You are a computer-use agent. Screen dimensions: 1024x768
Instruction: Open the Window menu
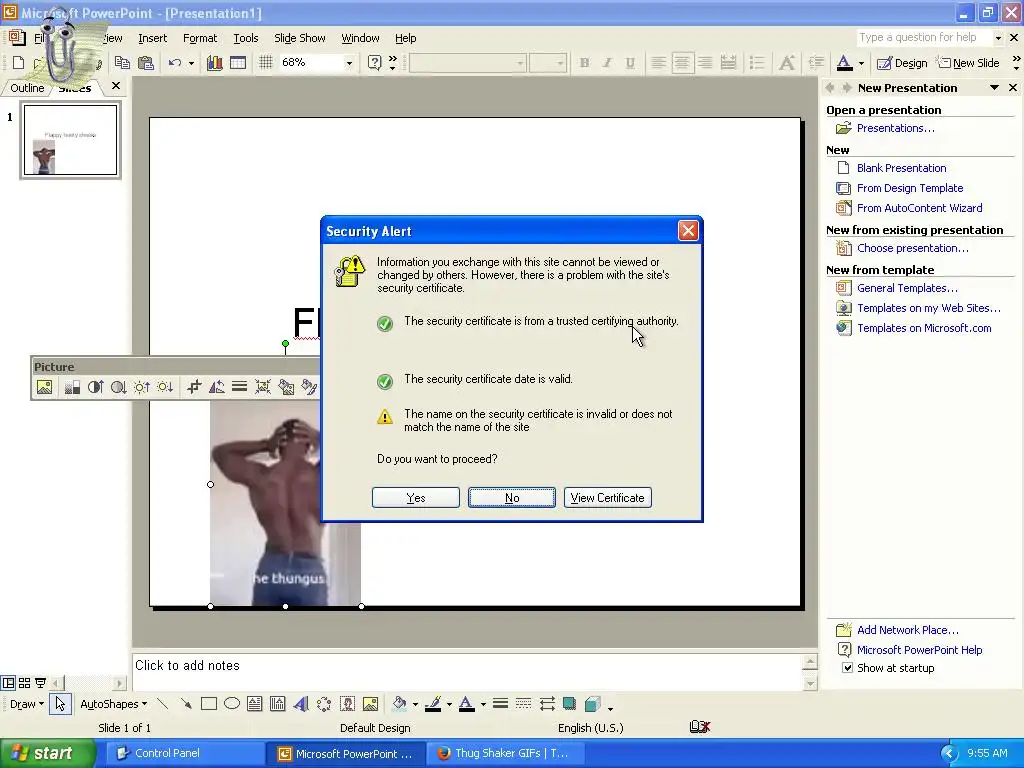point(360,38)
